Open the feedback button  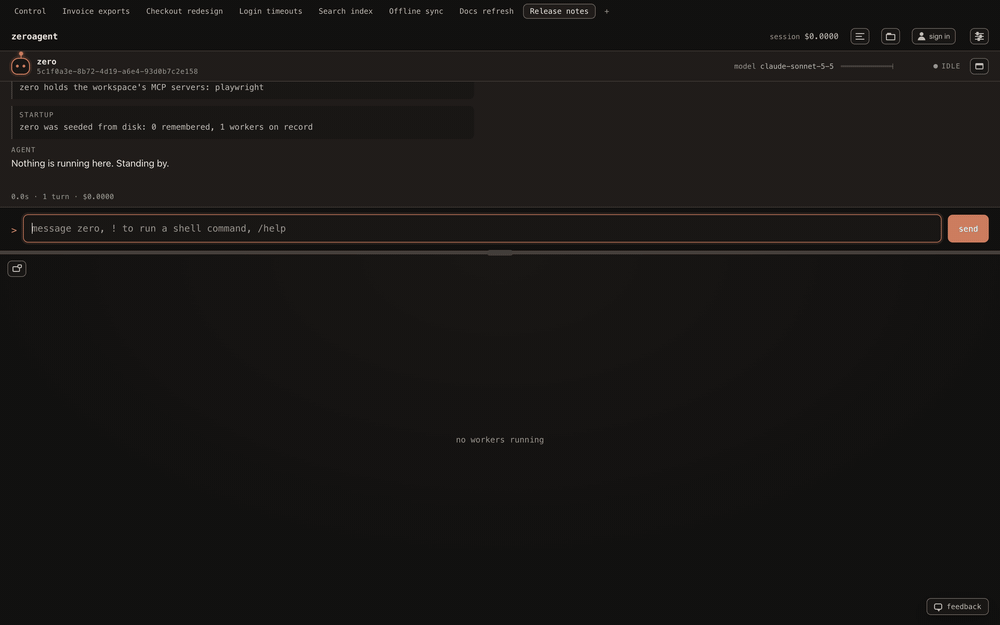point(957,607)
